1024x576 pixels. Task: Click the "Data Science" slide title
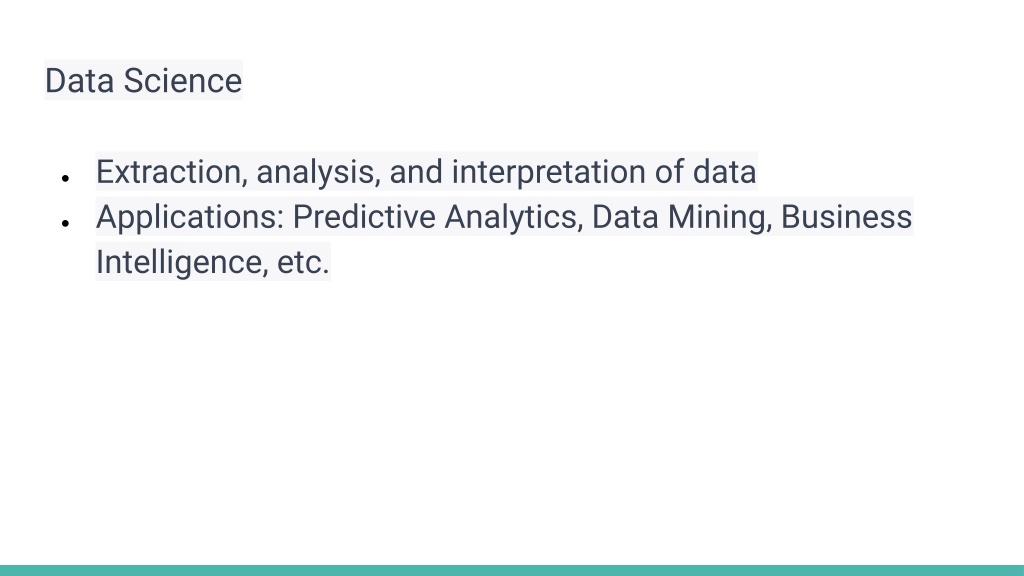pos(143,80)
